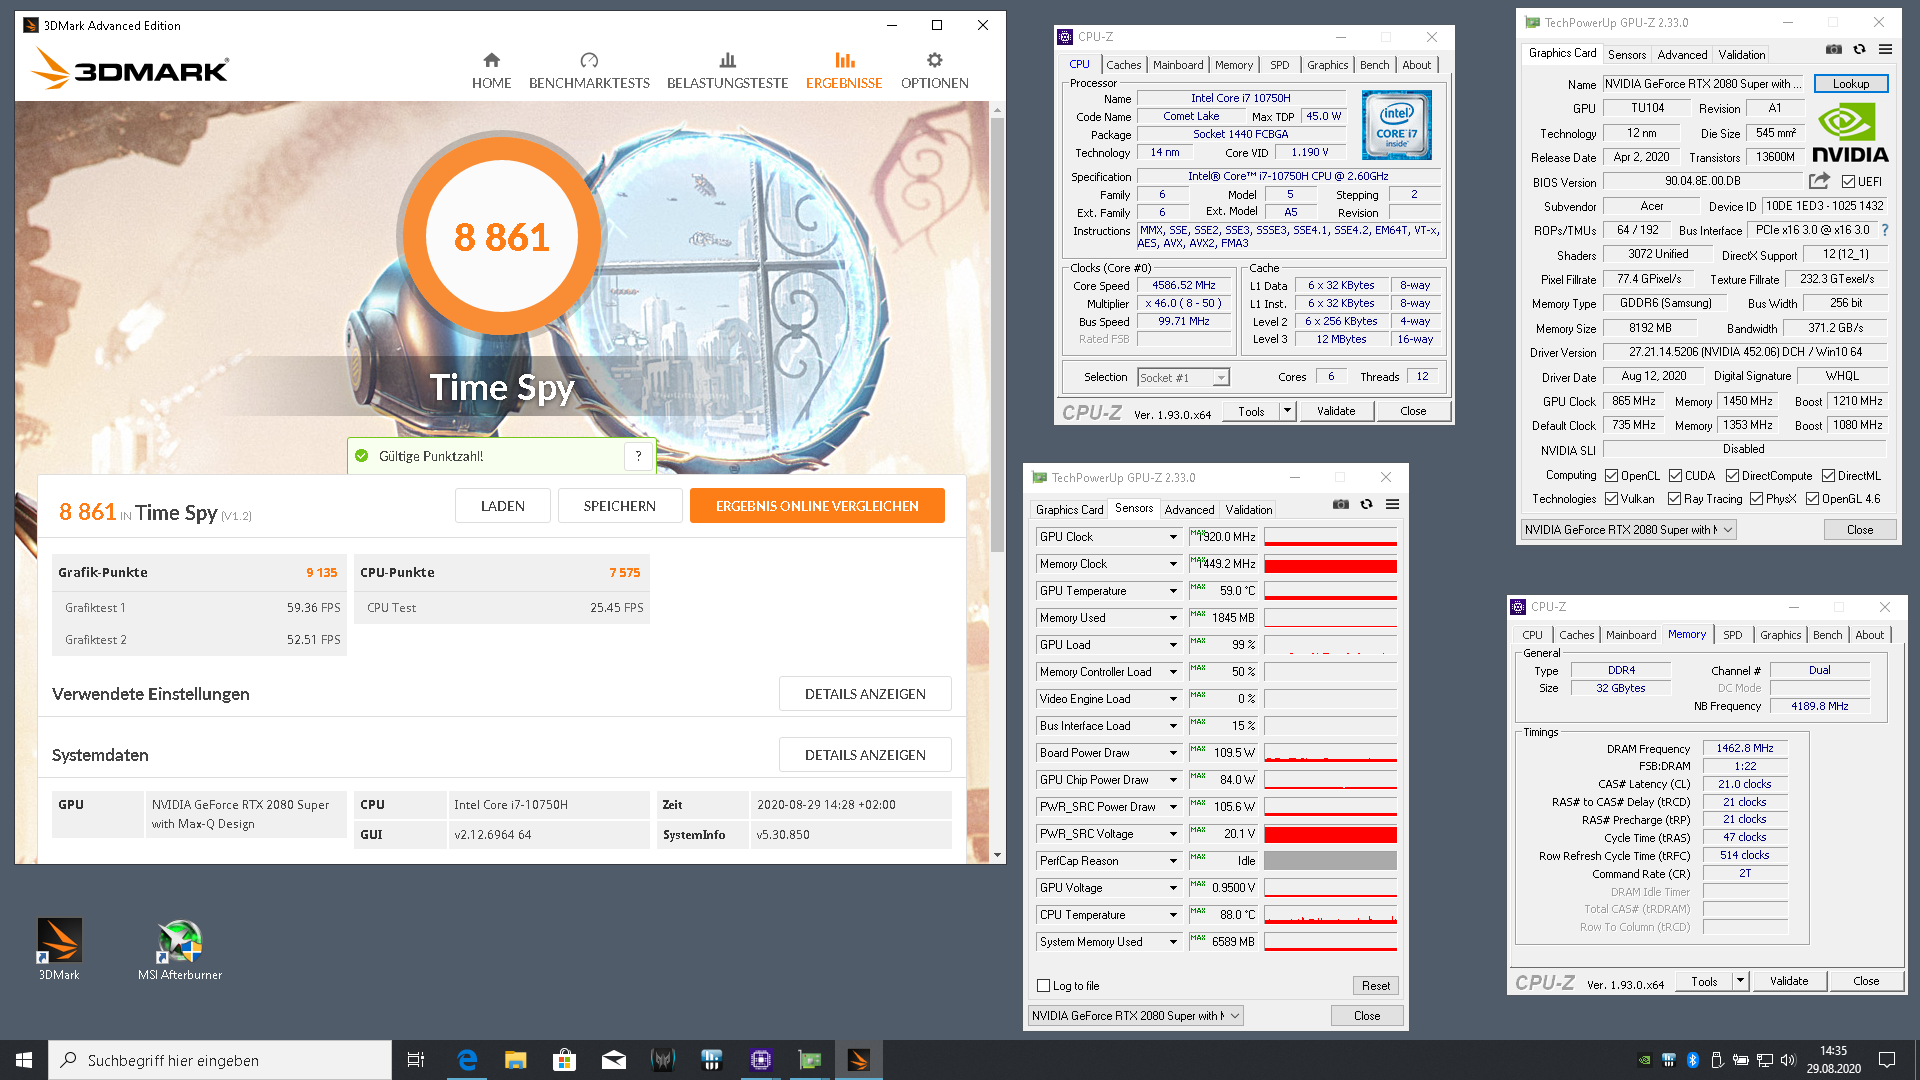Open the GPU Clock sensor dropdown
Screen dimensions: 1920x1080
[1173, 537]
